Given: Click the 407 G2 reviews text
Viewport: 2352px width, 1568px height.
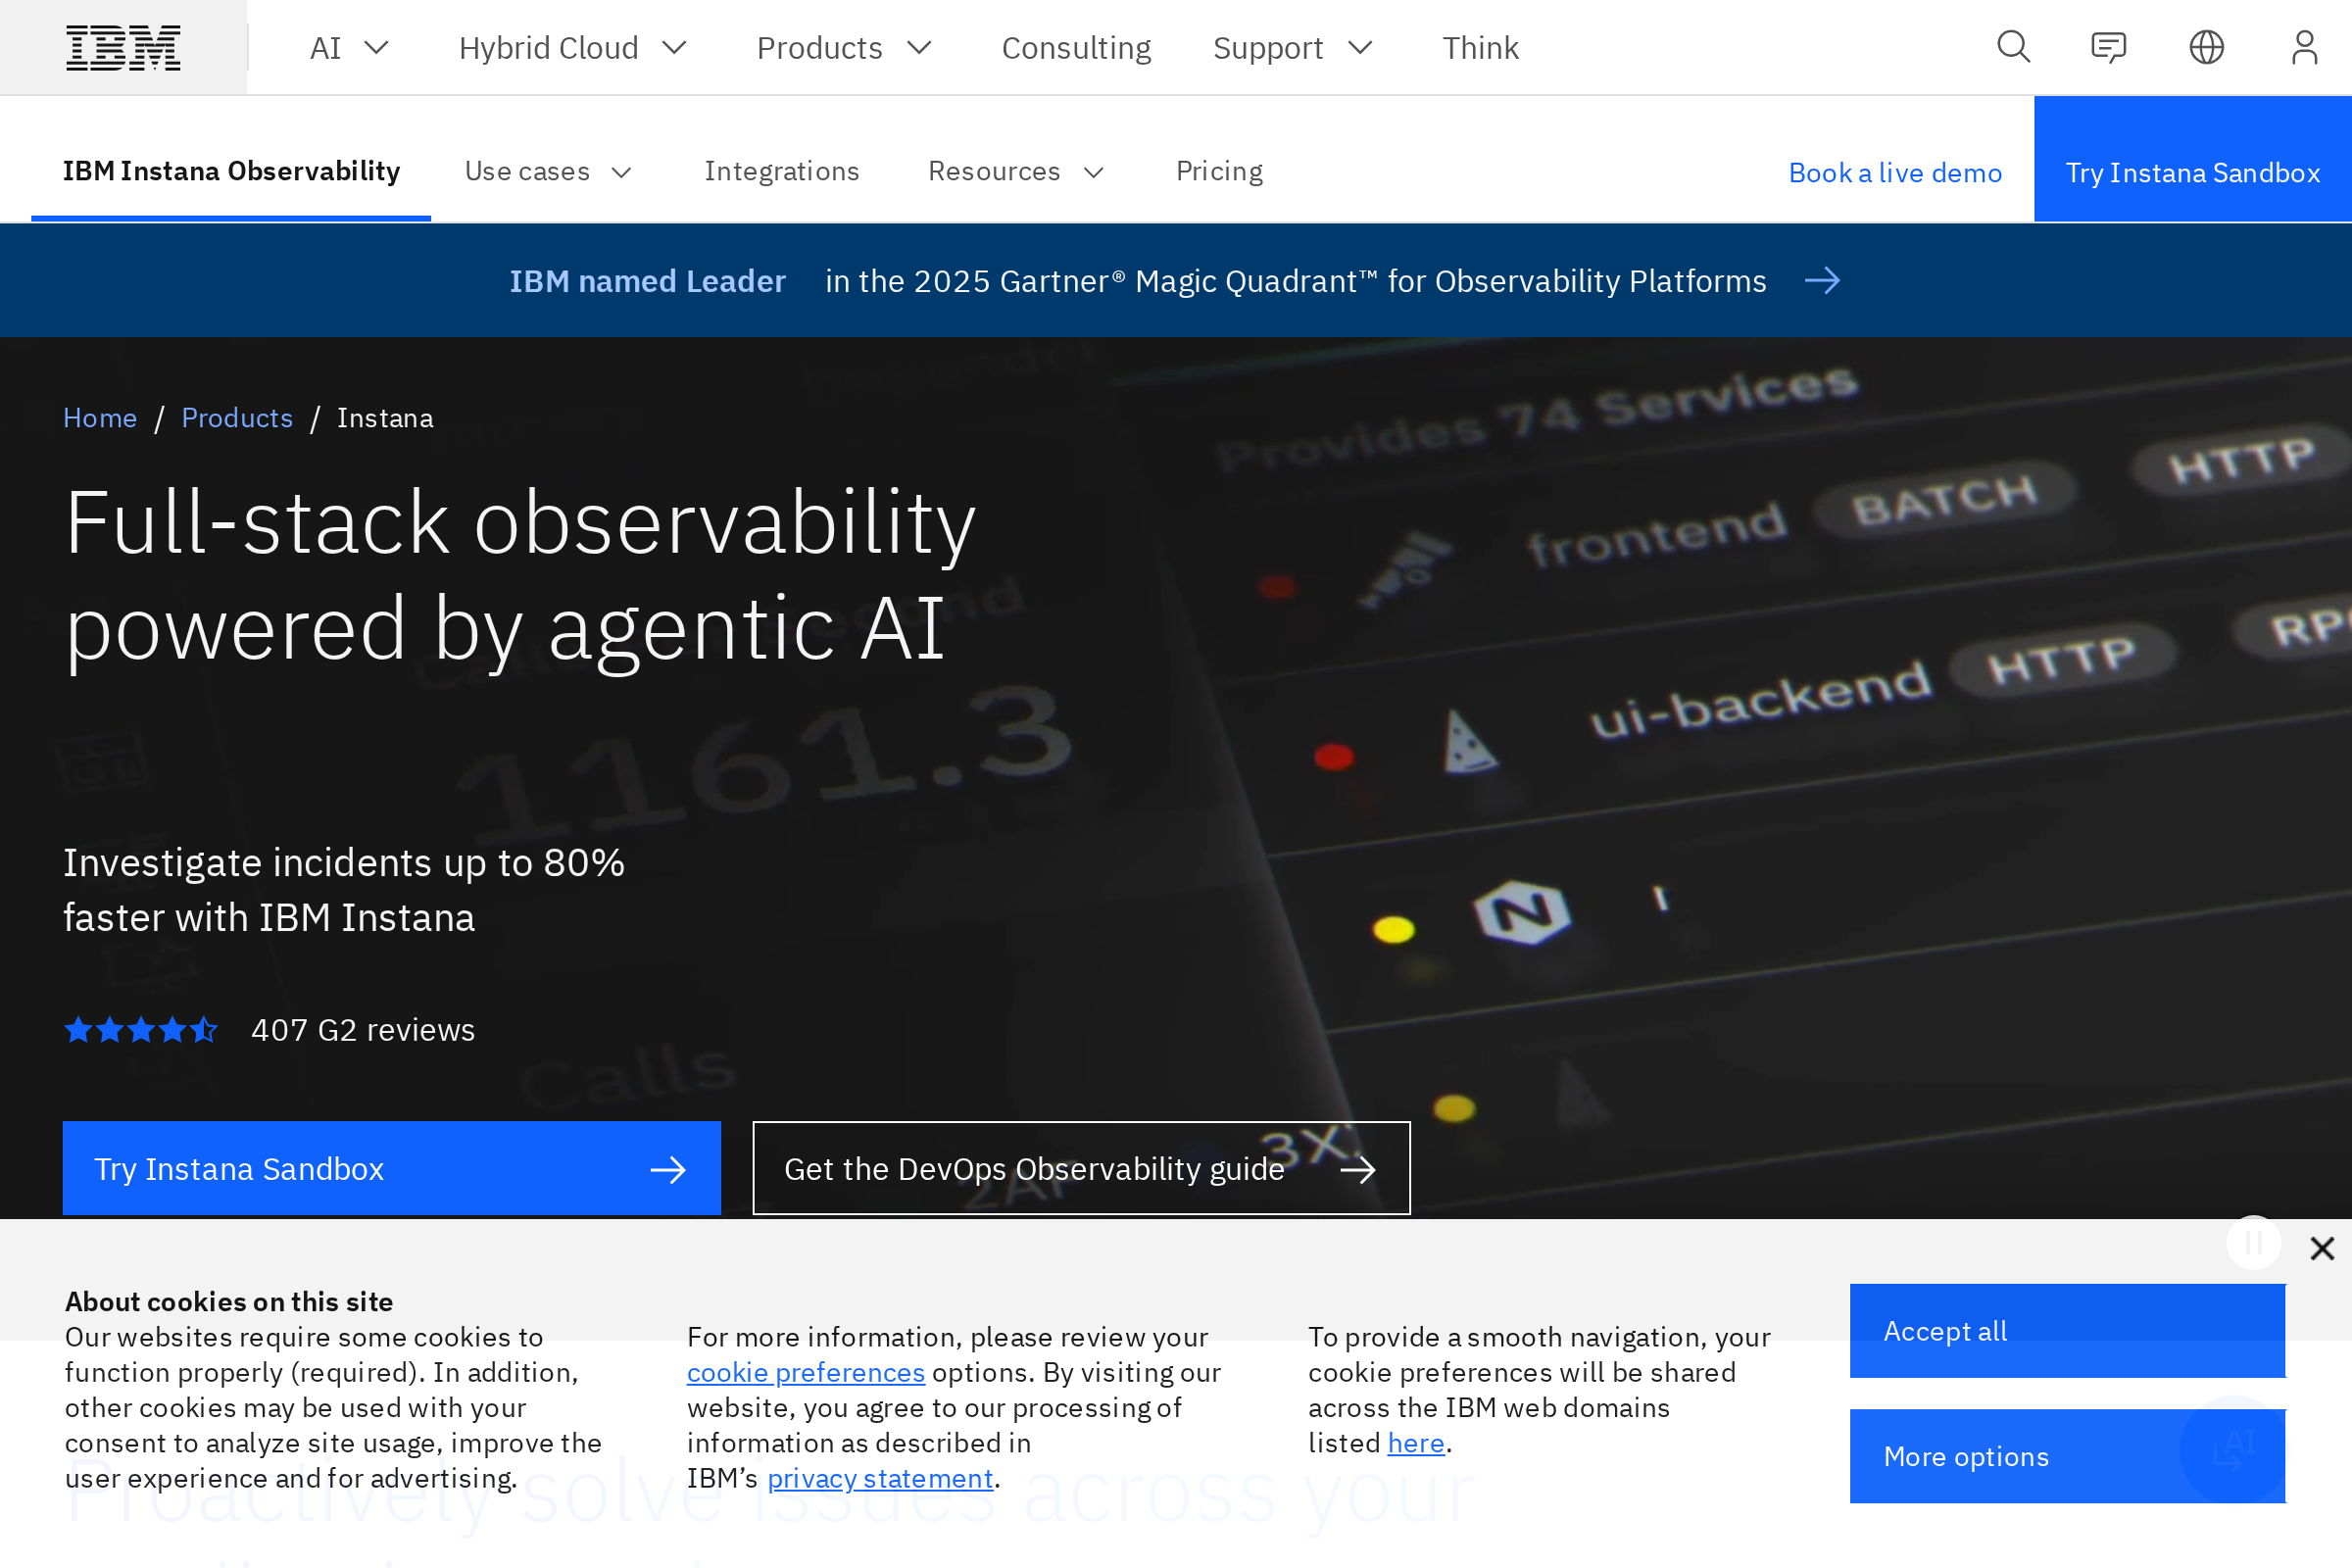Looking at the screenshot, I should click(363, 1030).
